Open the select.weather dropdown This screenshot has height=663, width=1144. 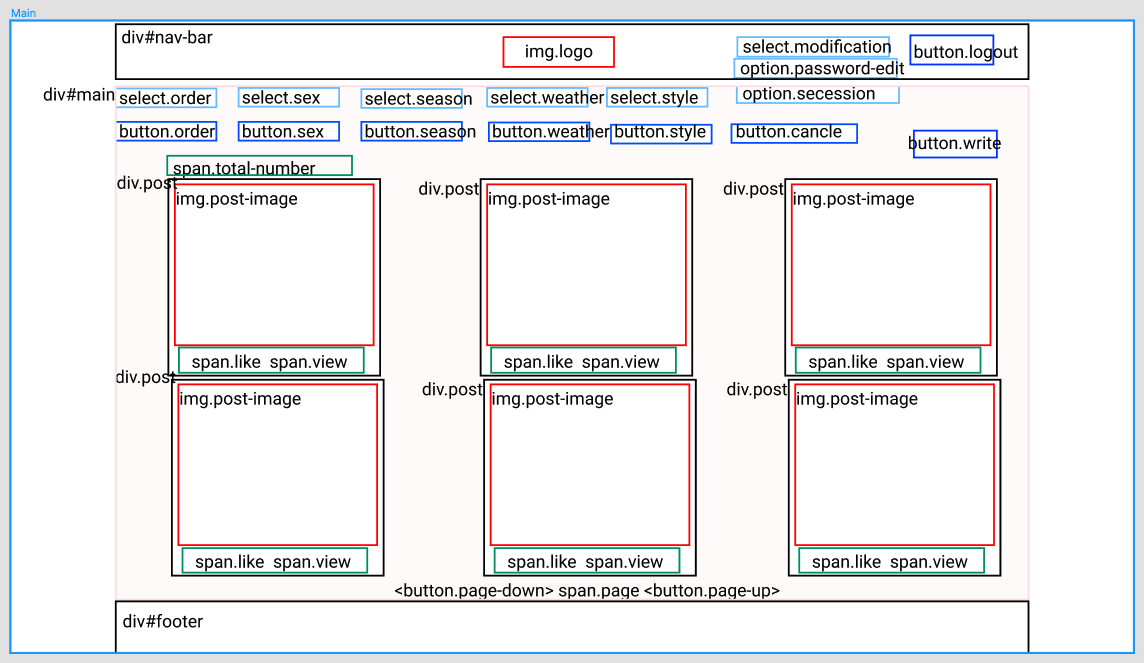pos(538,98)
